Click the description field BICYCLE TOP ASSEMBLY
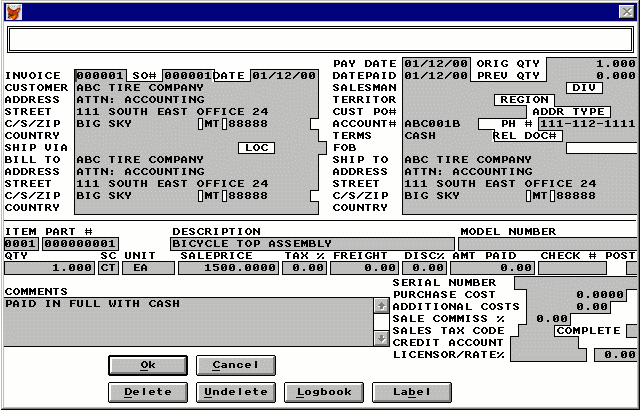Screen dimensions: 642x412 (312, 244)
